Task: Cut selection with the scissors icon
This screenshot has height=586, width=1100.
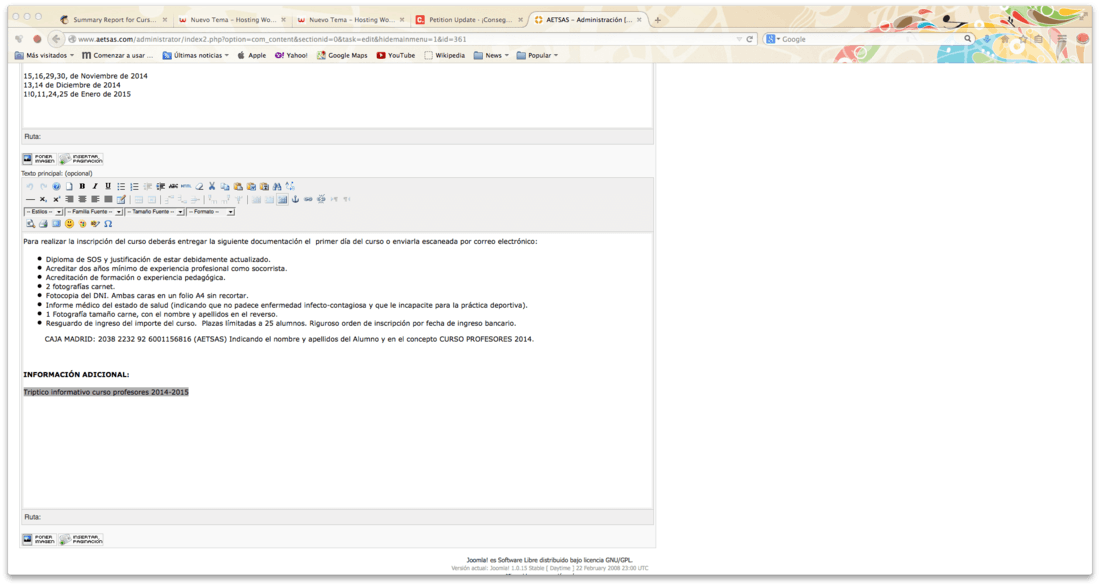Action: [x=212, y=187]
